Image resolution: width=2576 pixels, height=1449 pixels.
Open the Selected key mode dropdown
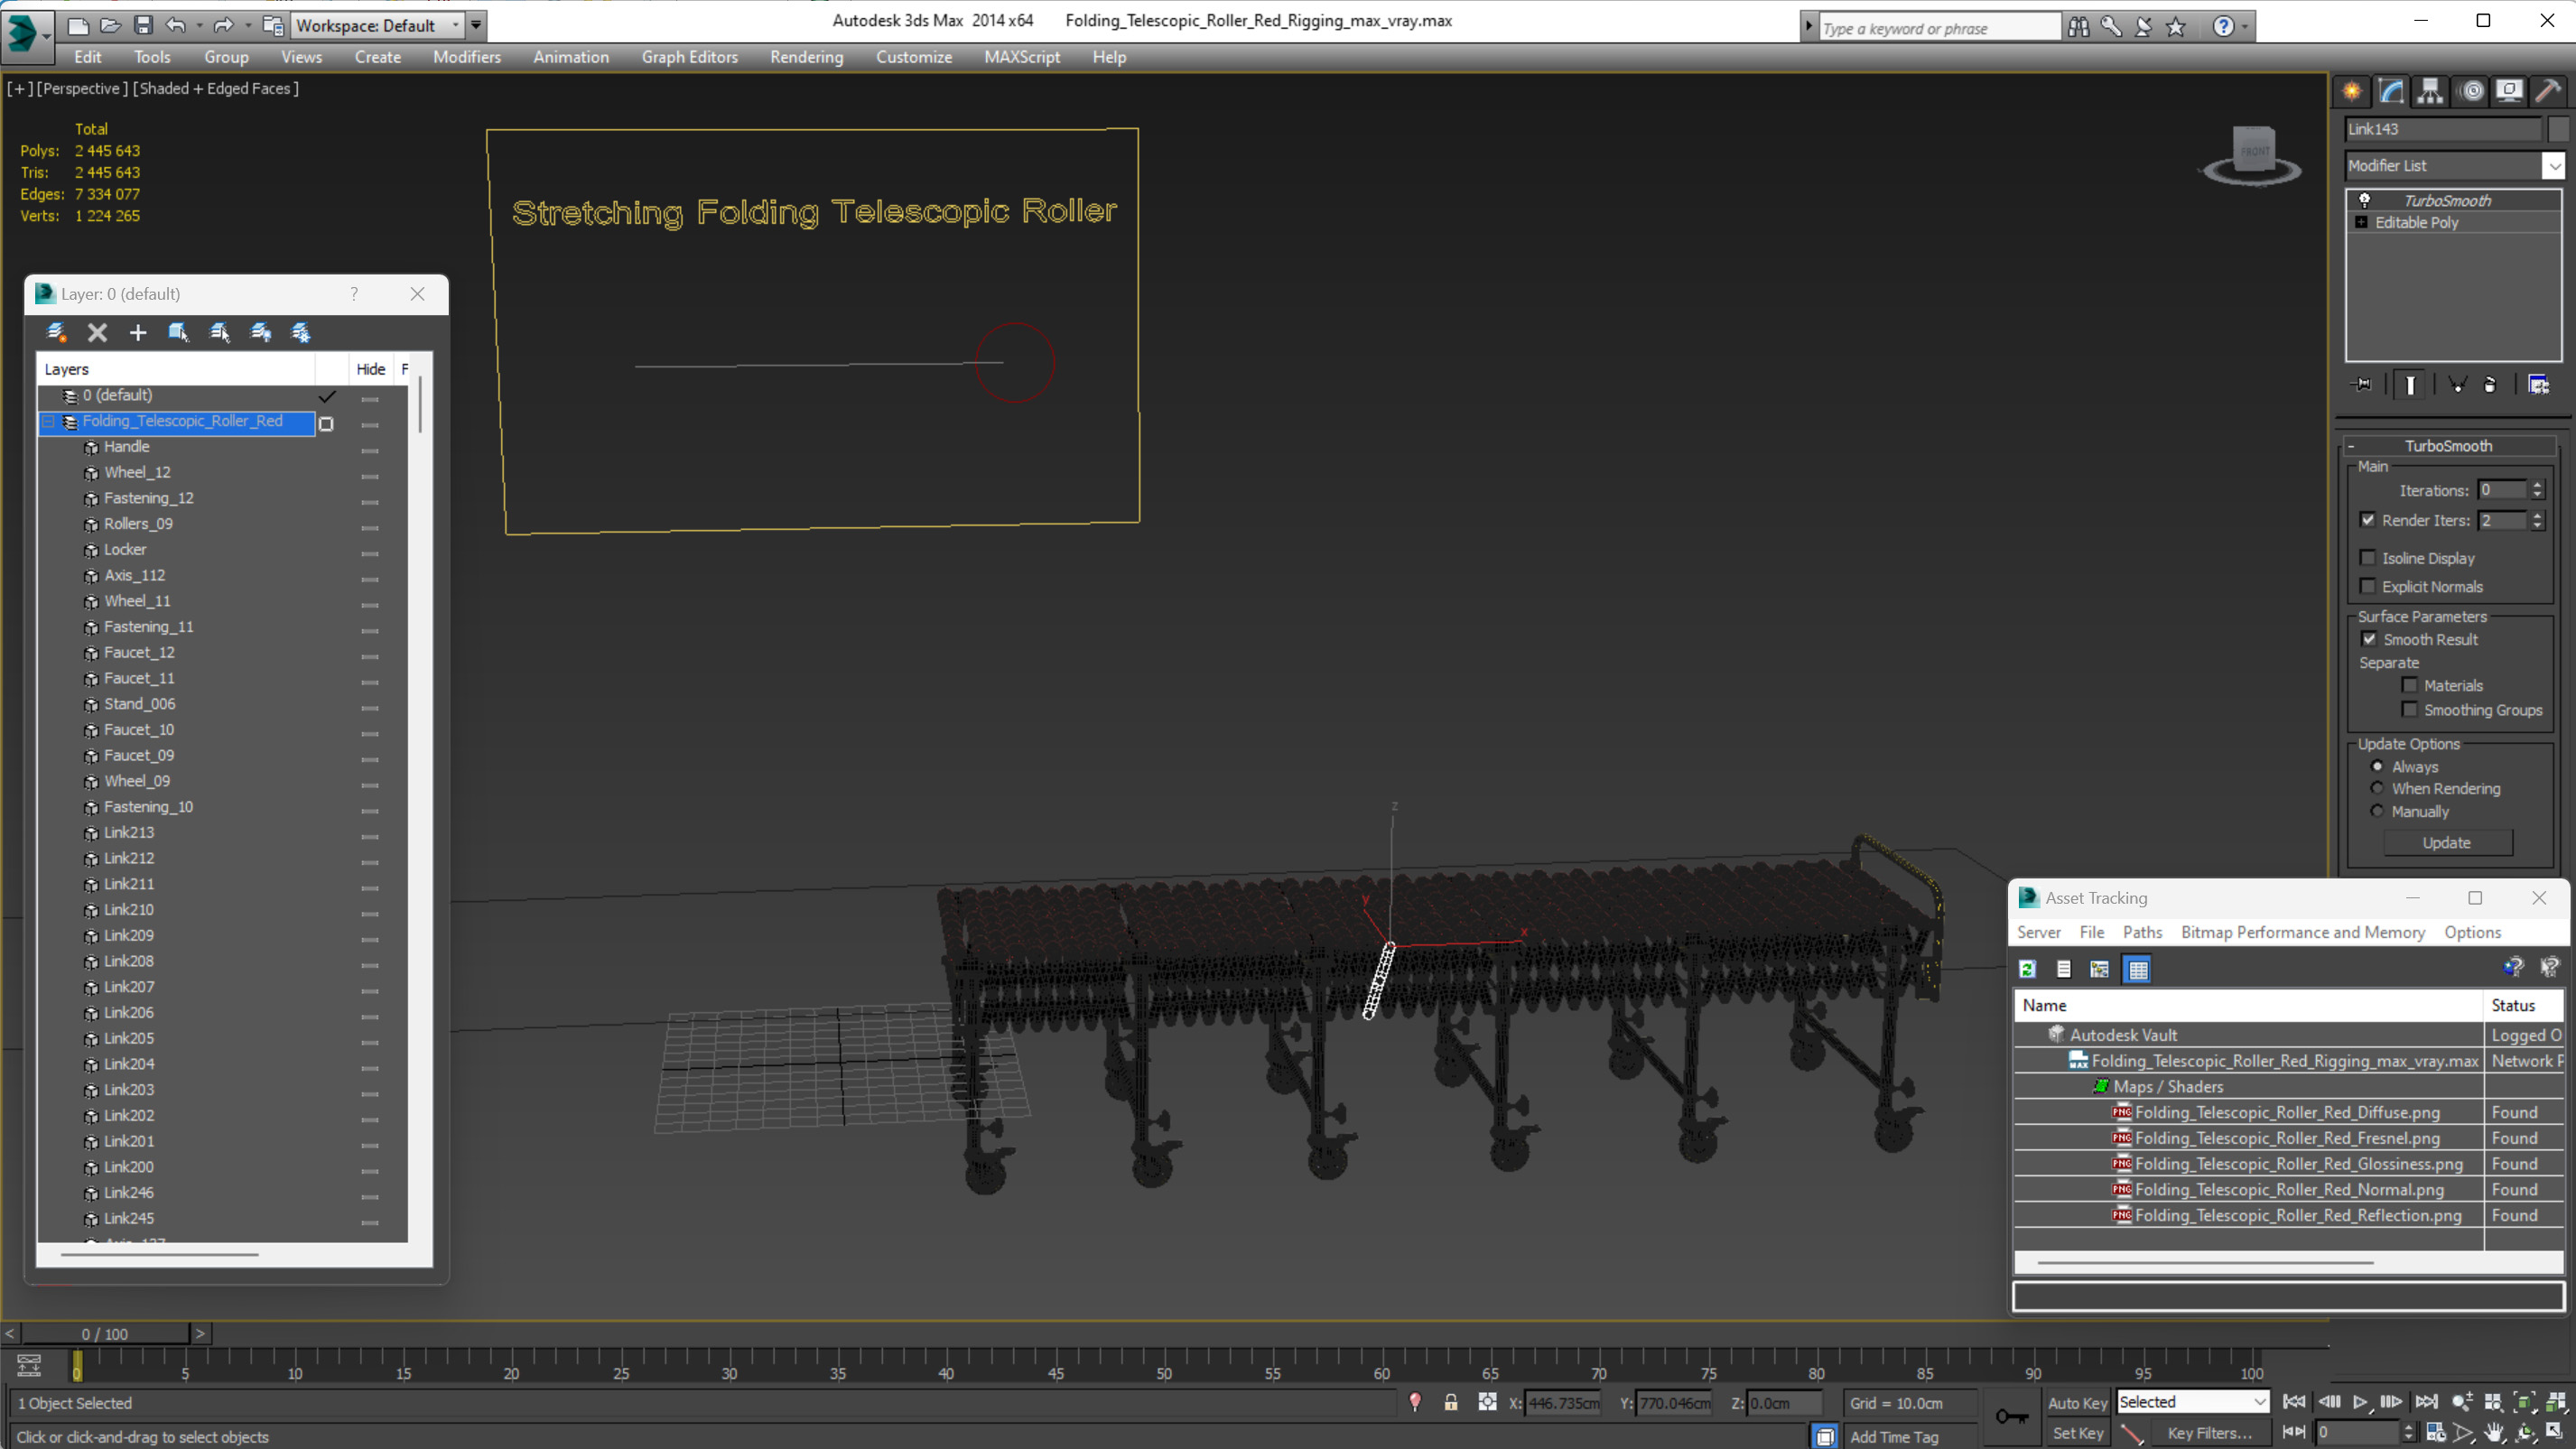(x=2259, y=1402)
